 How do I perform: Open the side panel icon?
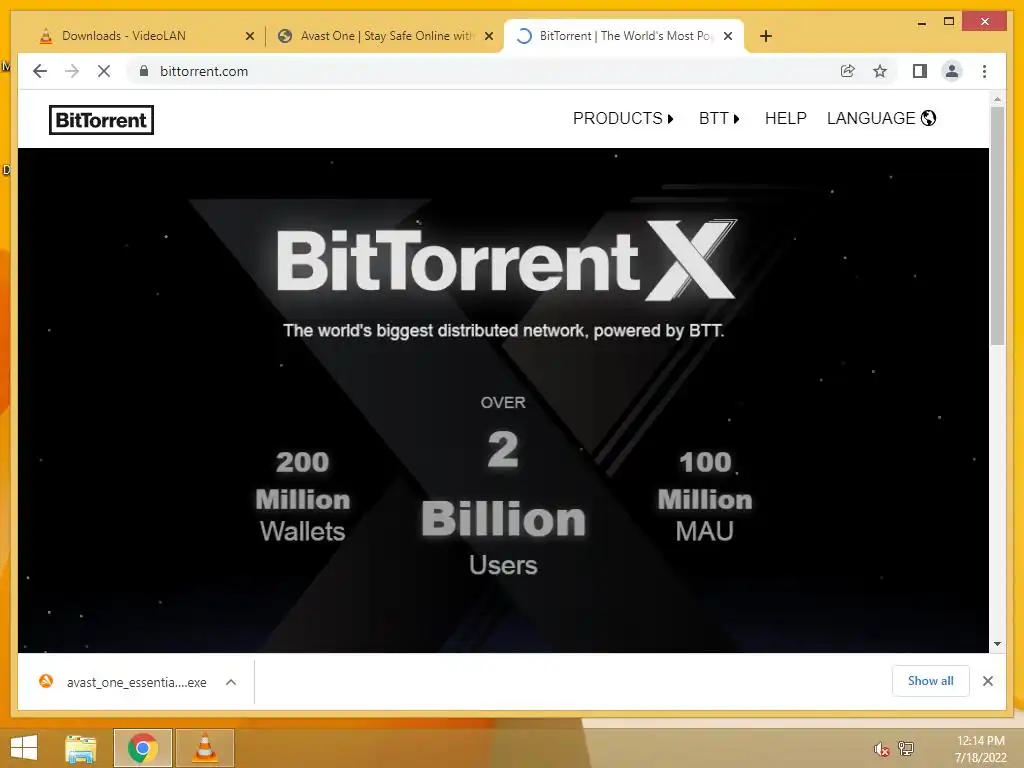tap(920, 71)
